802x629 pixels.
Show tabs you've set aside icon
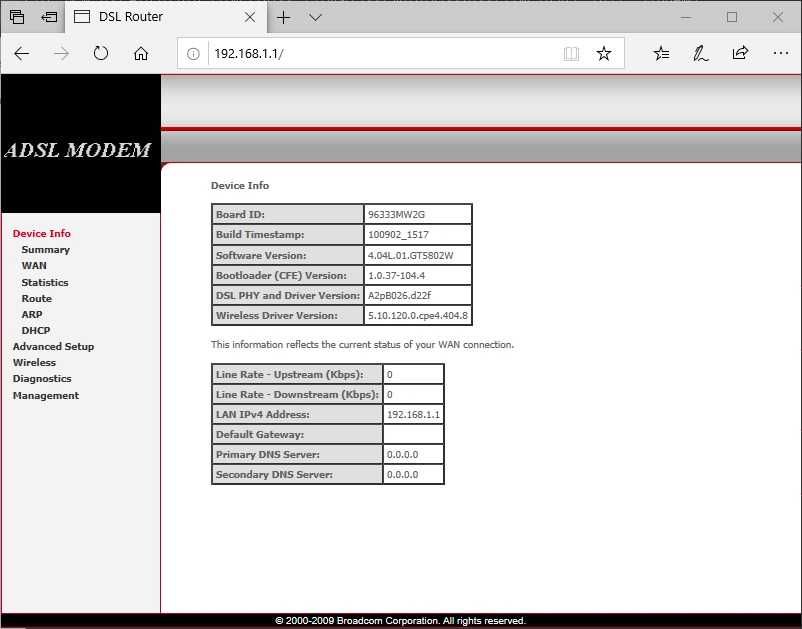[x=17, y=17]
